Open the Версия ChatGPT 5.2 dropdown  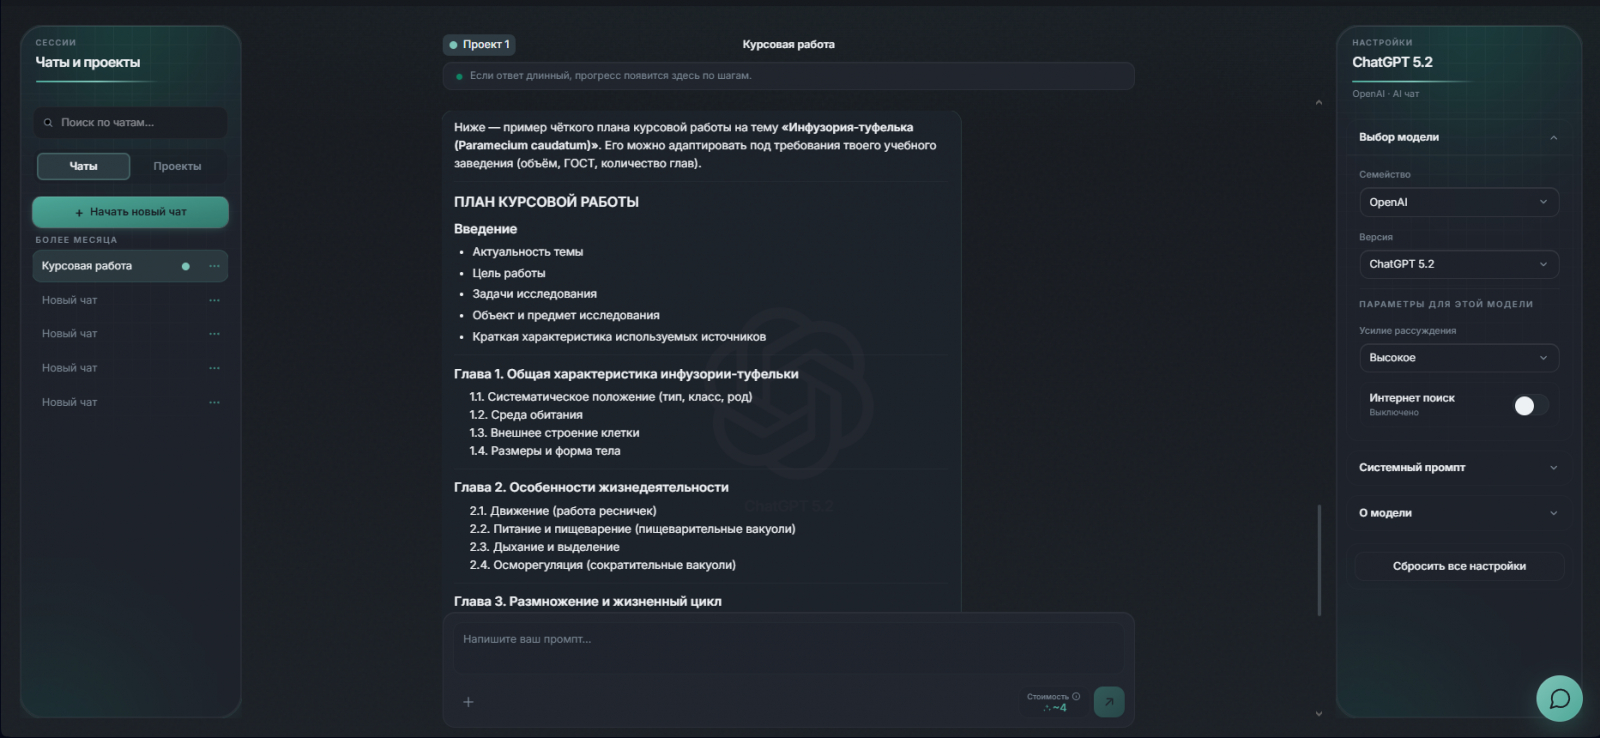[1458, 264]
